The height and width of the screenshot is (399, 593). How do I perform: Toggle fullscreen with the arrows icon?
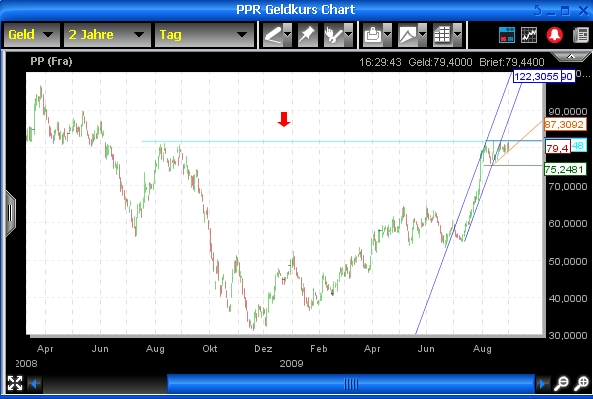point(15,383)
